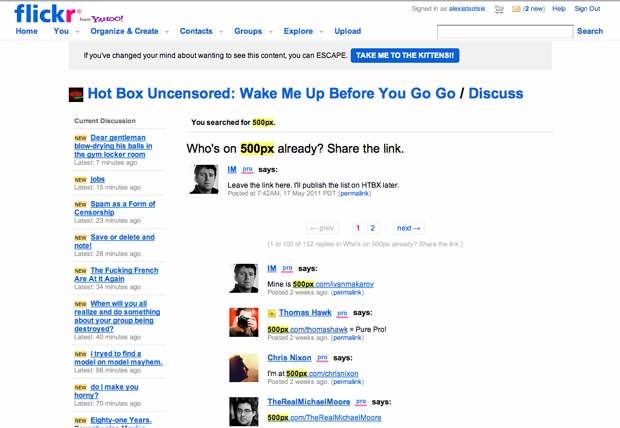Screen dimensions: 620x428
Task: Click the next page arrow link
Action: tap(409, 228)
